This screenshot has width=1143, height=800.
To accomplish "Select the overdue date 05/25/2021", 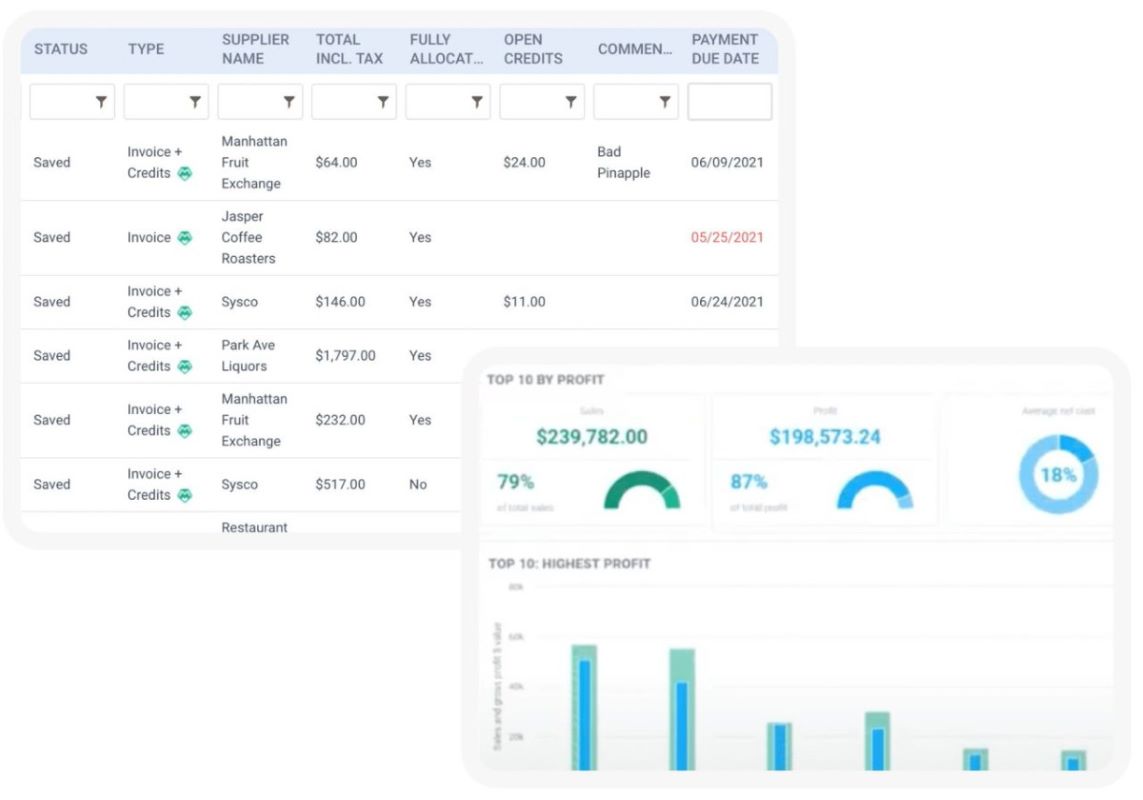I will coord(727,238).
